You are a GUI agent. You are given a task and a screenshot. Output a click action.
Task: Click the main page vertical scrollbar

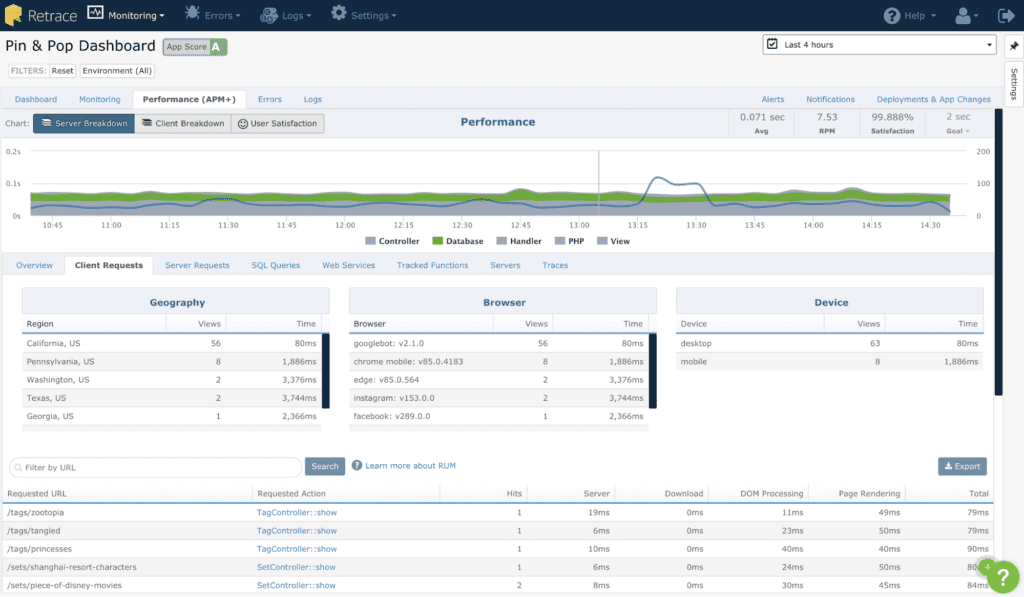pyautogui.click(x=999, y=252)
